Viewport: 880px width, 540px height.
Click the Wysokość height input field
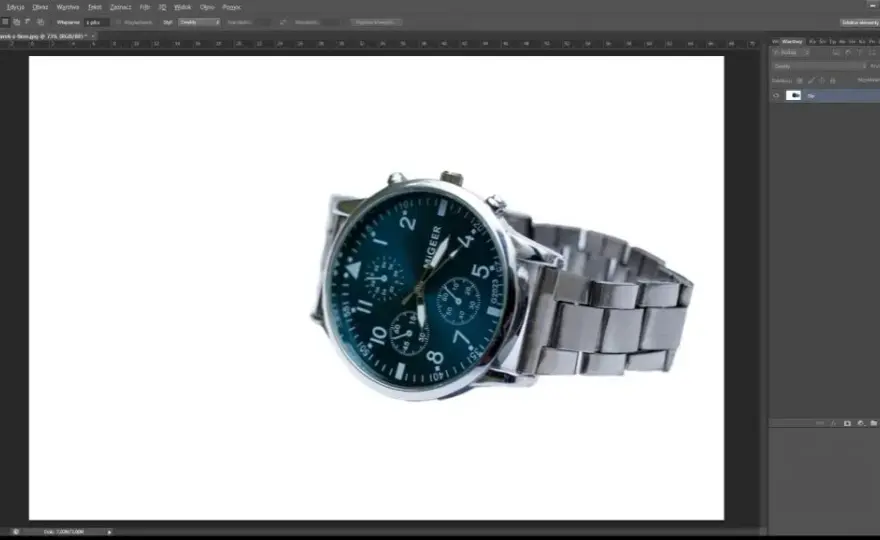click(331, 22)
